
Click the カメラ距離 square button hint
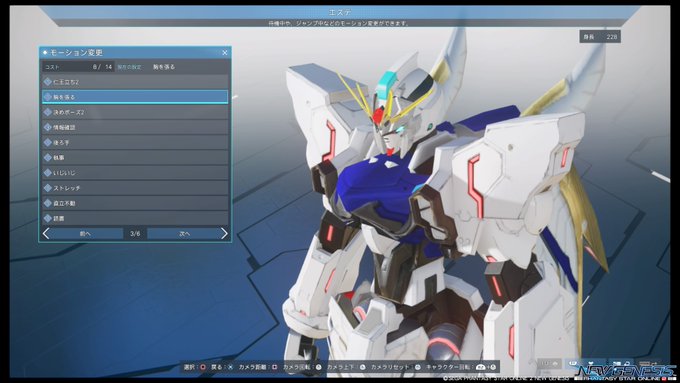[x=258, y=367]
